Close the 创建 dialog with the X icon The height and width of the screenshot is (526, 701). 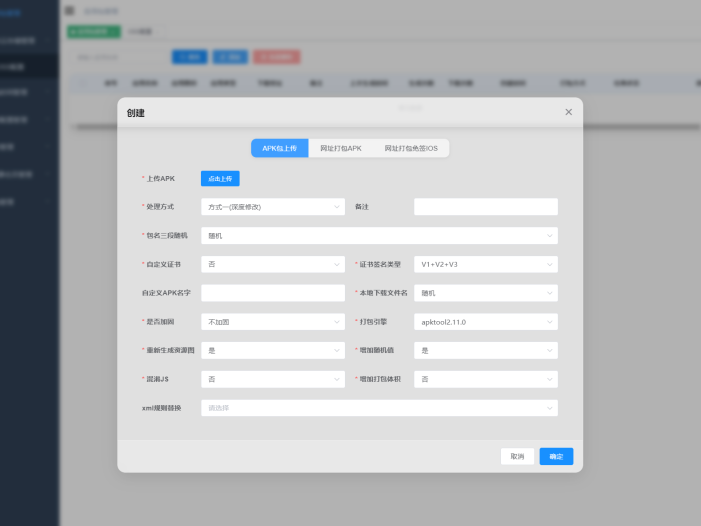point(568,112)
